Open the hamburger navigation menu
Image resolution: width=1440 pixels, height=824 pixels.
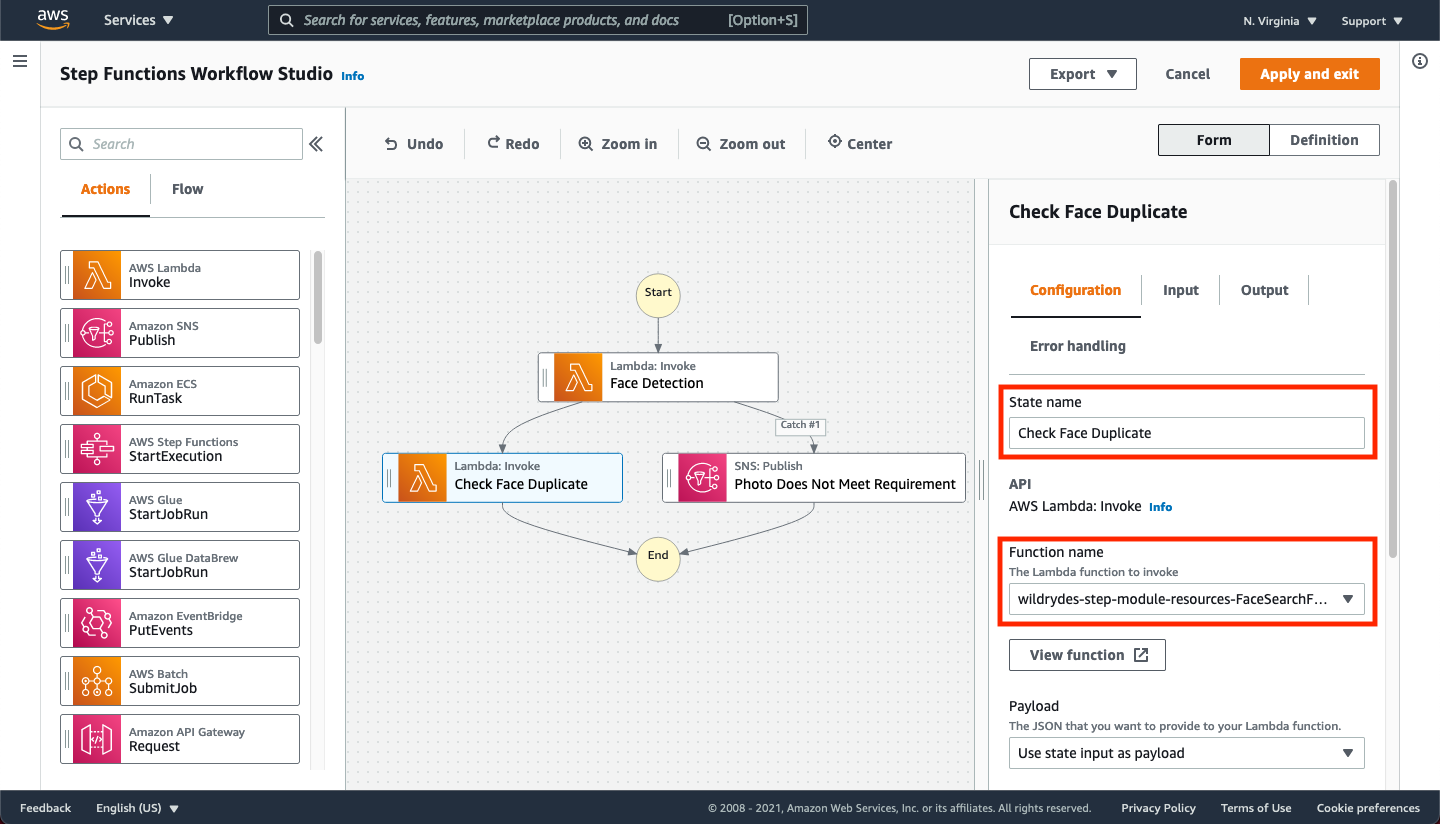click(x=19, y=62)
